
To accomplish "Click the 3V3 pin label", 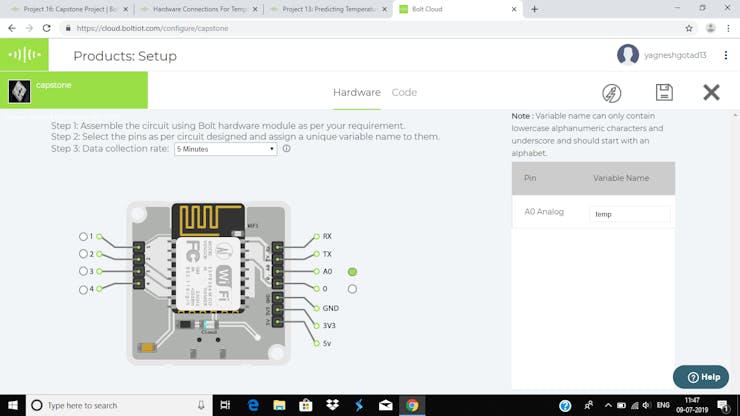I will coord(329,325).
